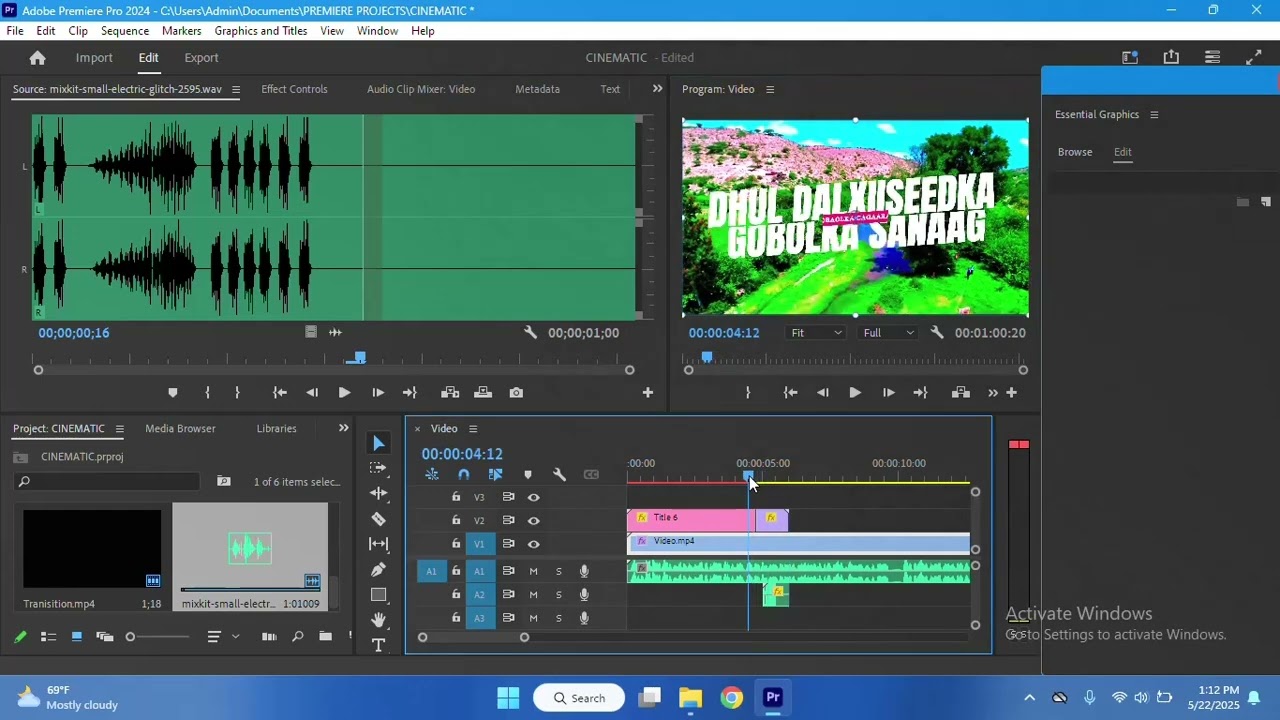Select the Selection tool arrow
Screen dimensions: 1280x720
click(x=378, y=443)
